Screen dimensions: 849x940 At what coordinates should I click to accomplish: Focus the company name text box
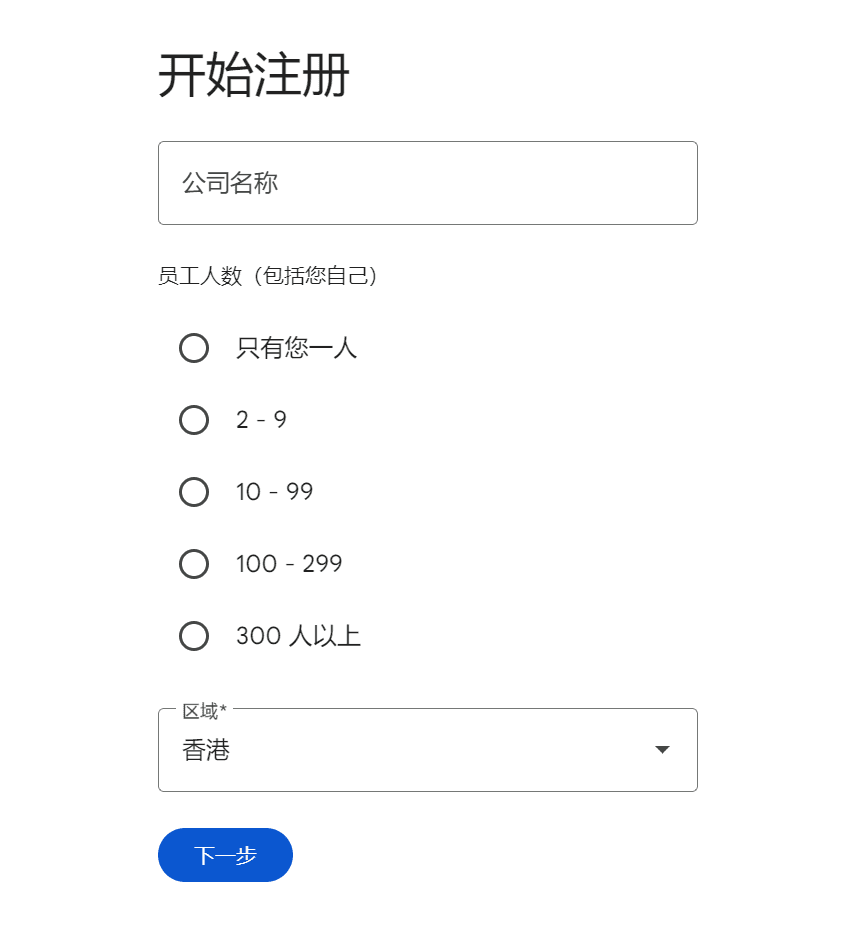point(428,183)
